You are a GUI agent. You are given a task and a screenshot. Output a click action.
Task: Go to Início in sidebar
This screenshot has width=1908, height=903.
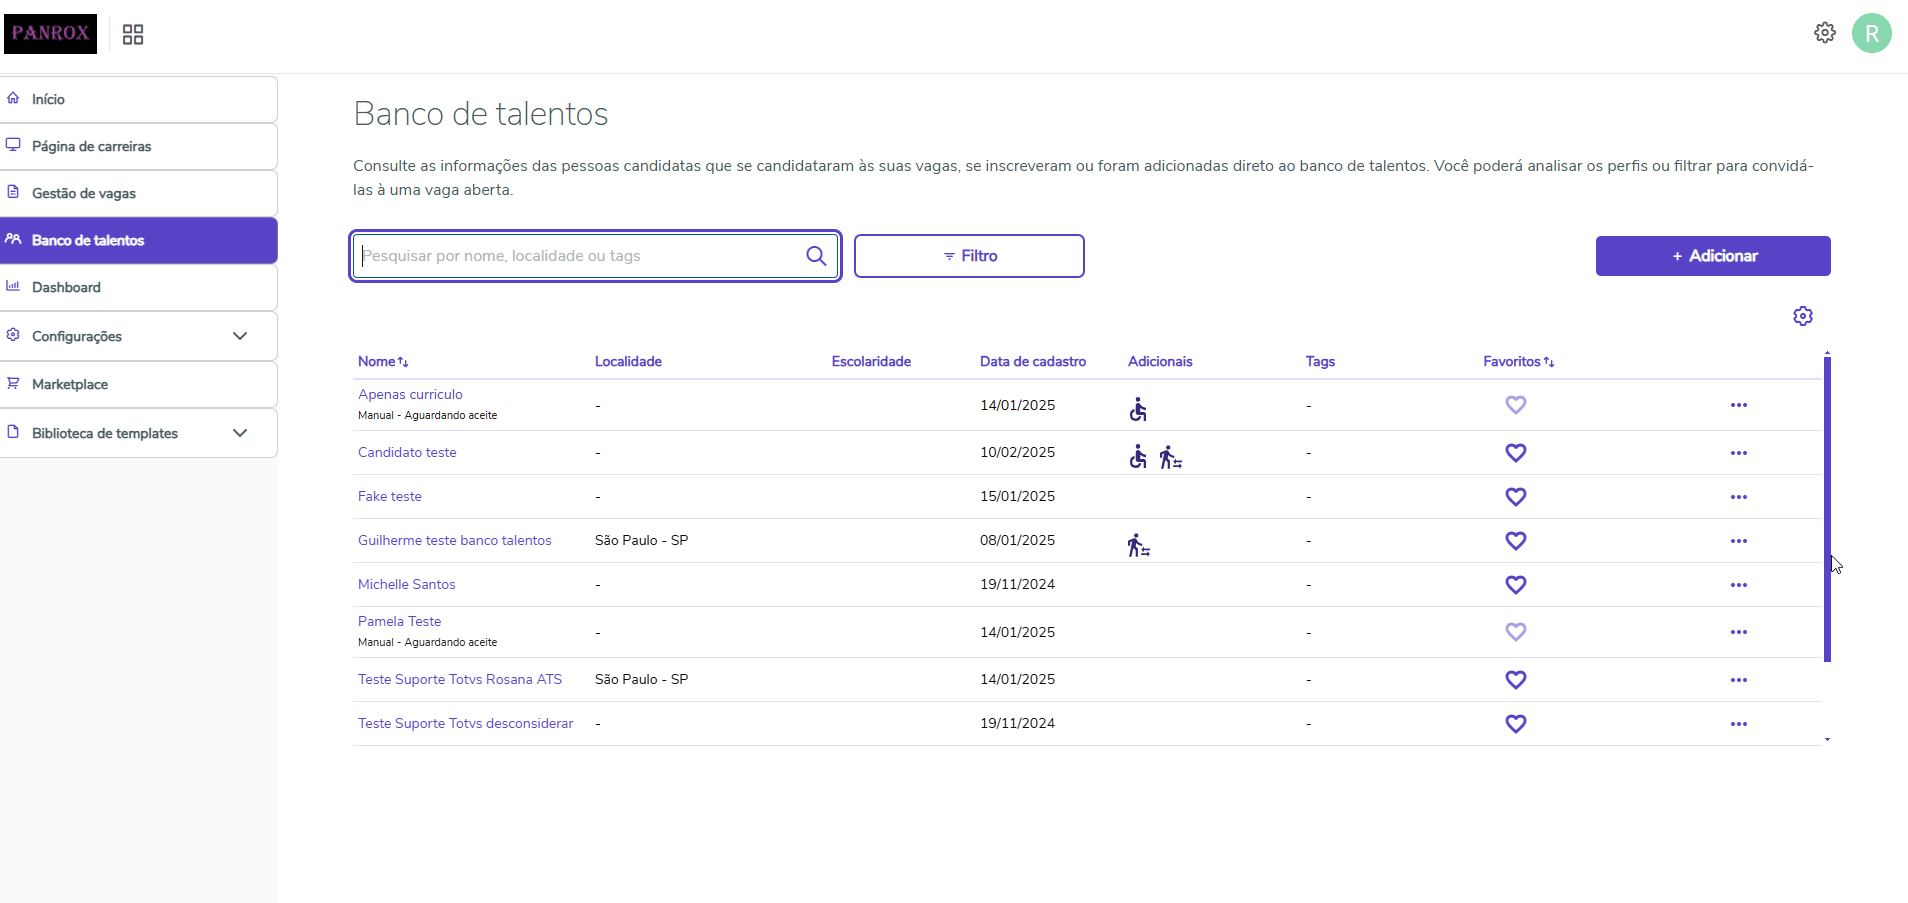click(x=138, y=99)
